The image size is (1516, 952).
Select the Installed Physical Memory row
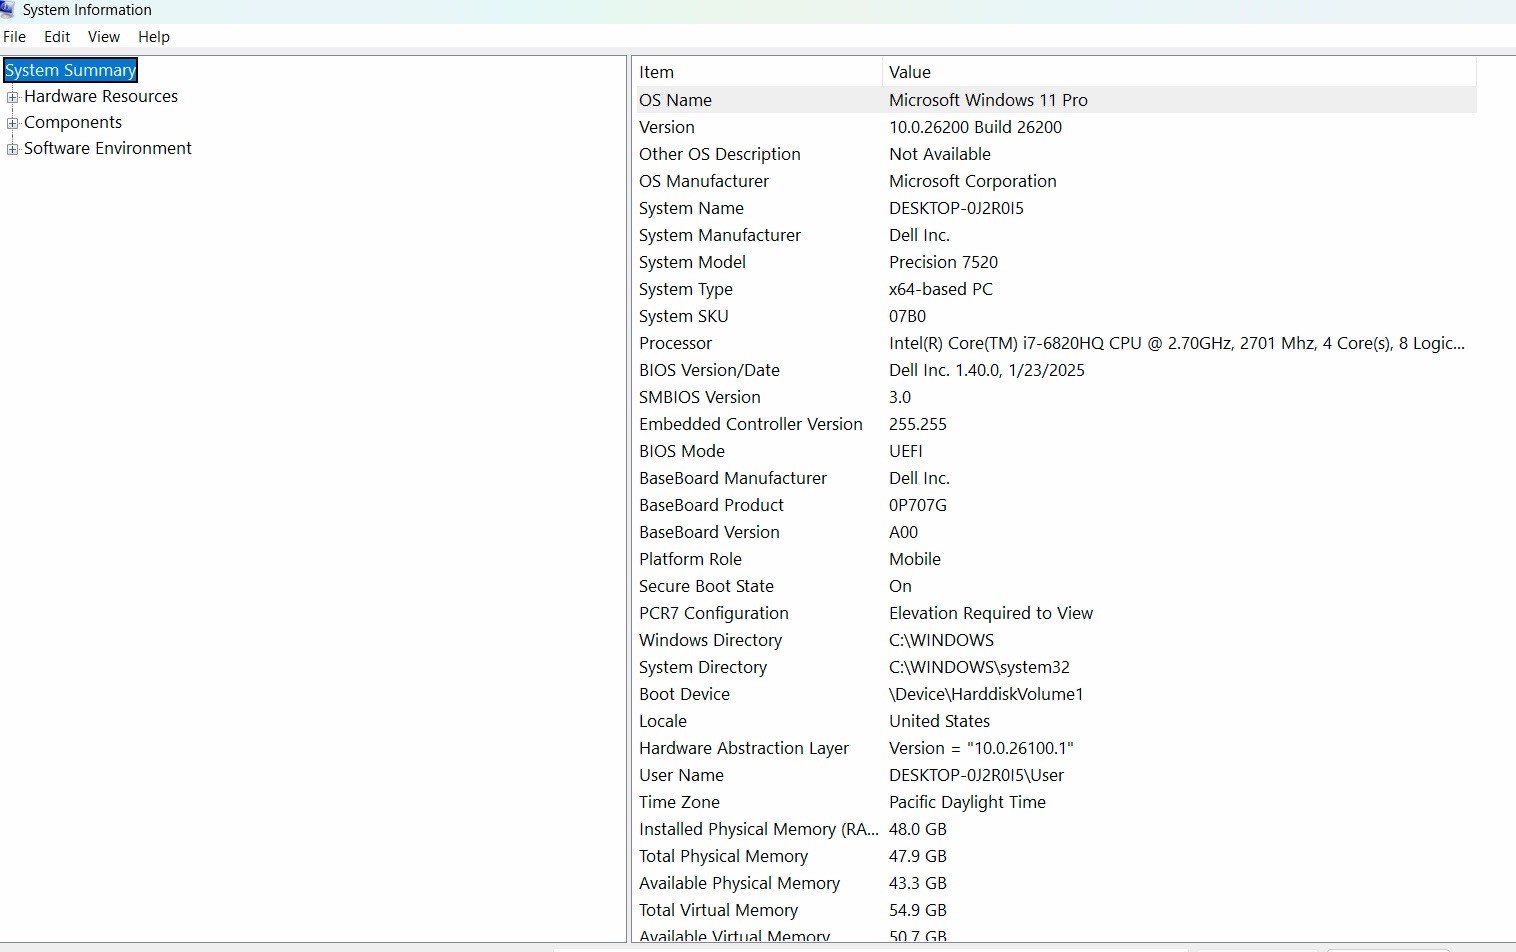1055,829
